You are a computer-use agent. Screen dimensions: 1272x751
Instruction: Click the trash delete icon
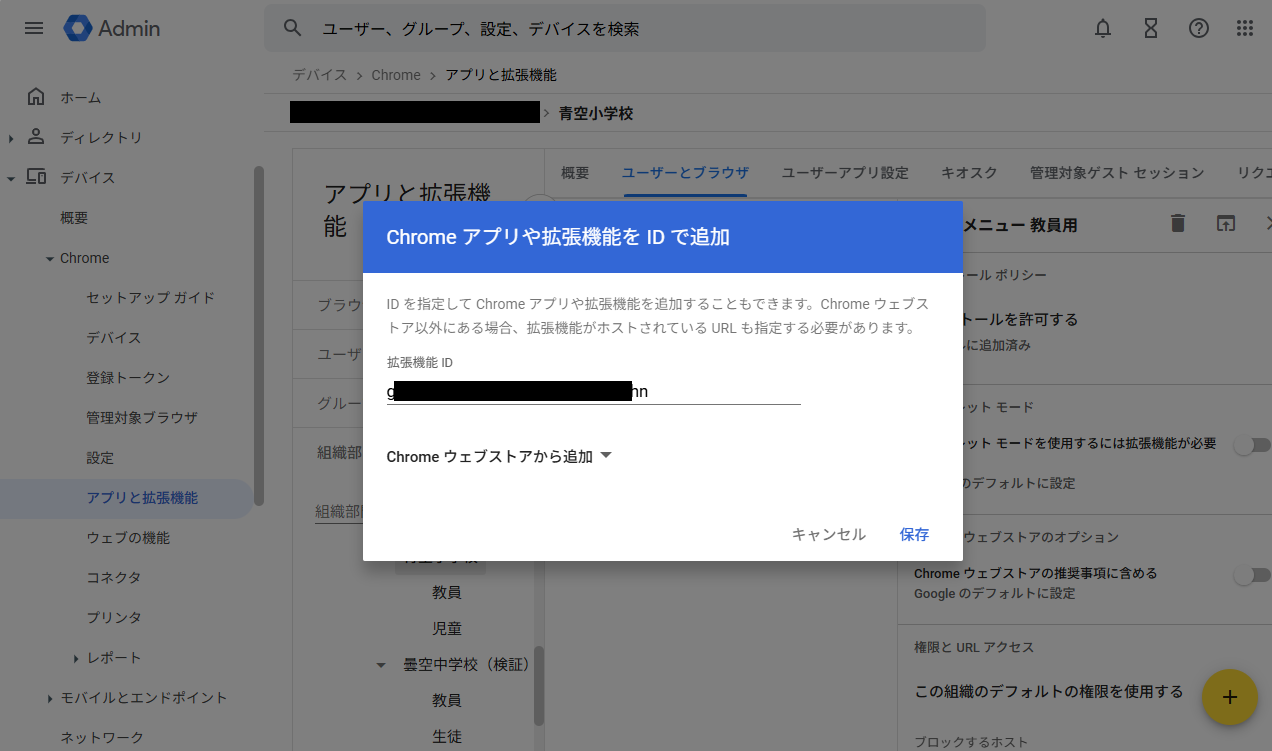pos(1178,224)
